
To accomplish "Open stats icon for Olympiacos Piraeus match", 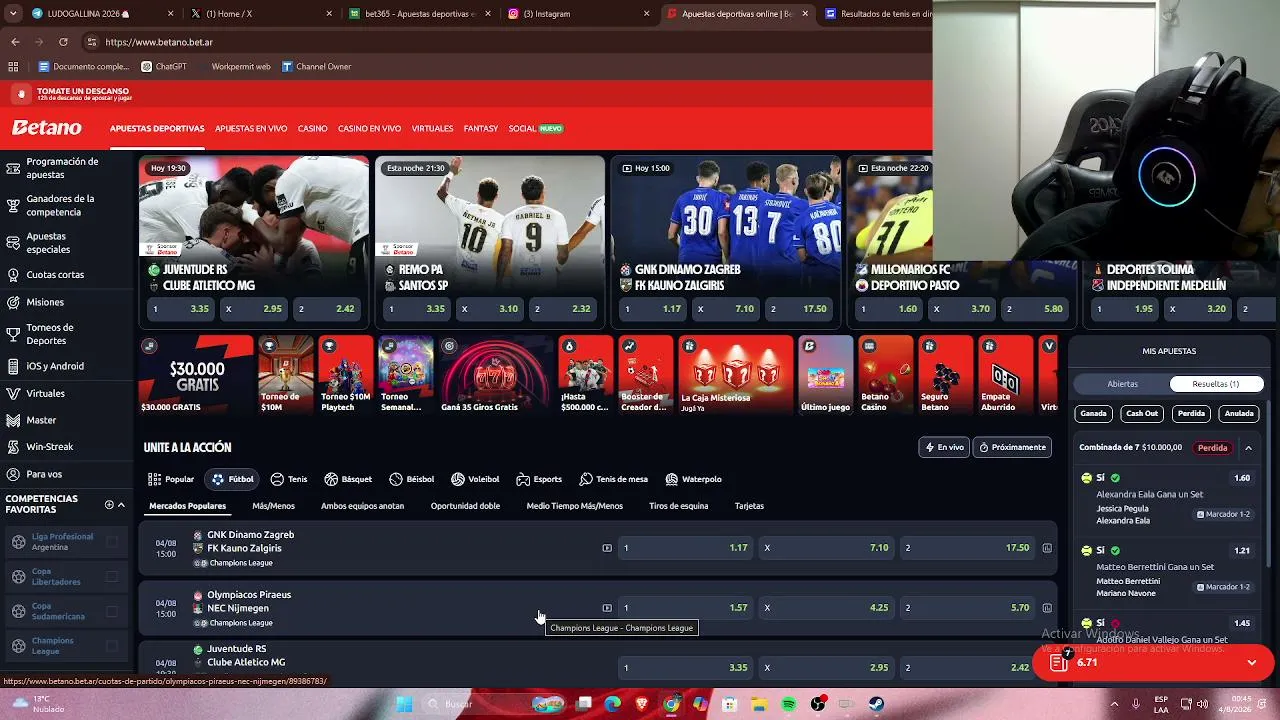I will pos(1047,608).
